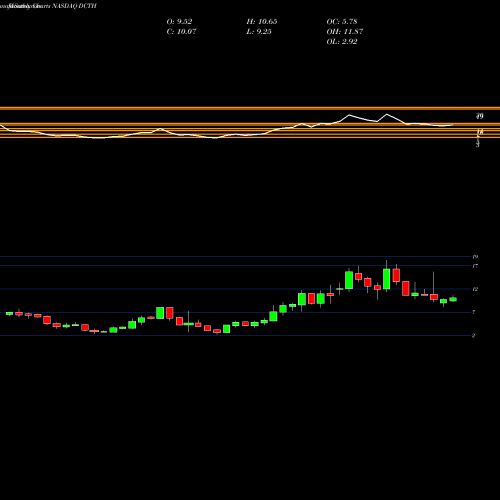Select the close value C: 10.07
Viewport: 500px width, 500px height.
[x=181, y=32]
